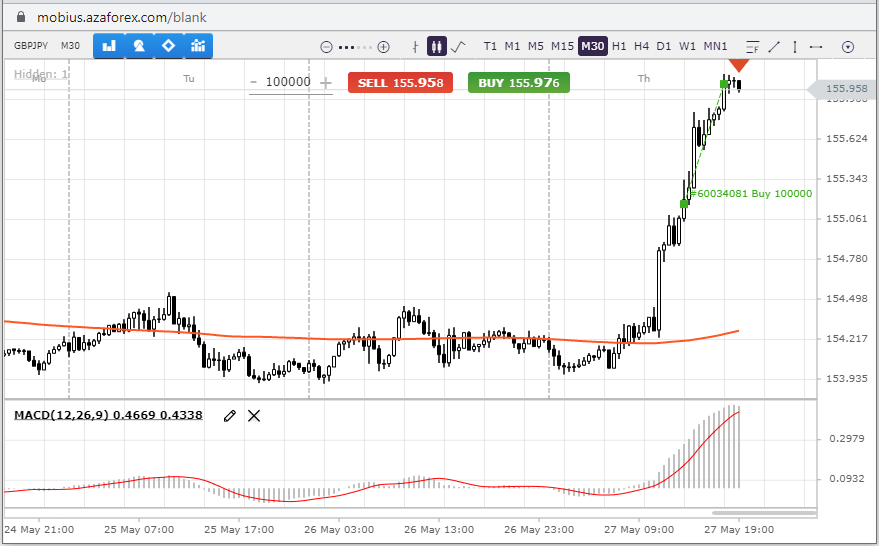Select the vertical line drawing tool
The height and width of the screenshot is (546, 879).
pyautogui.click(x=794, y=46)
